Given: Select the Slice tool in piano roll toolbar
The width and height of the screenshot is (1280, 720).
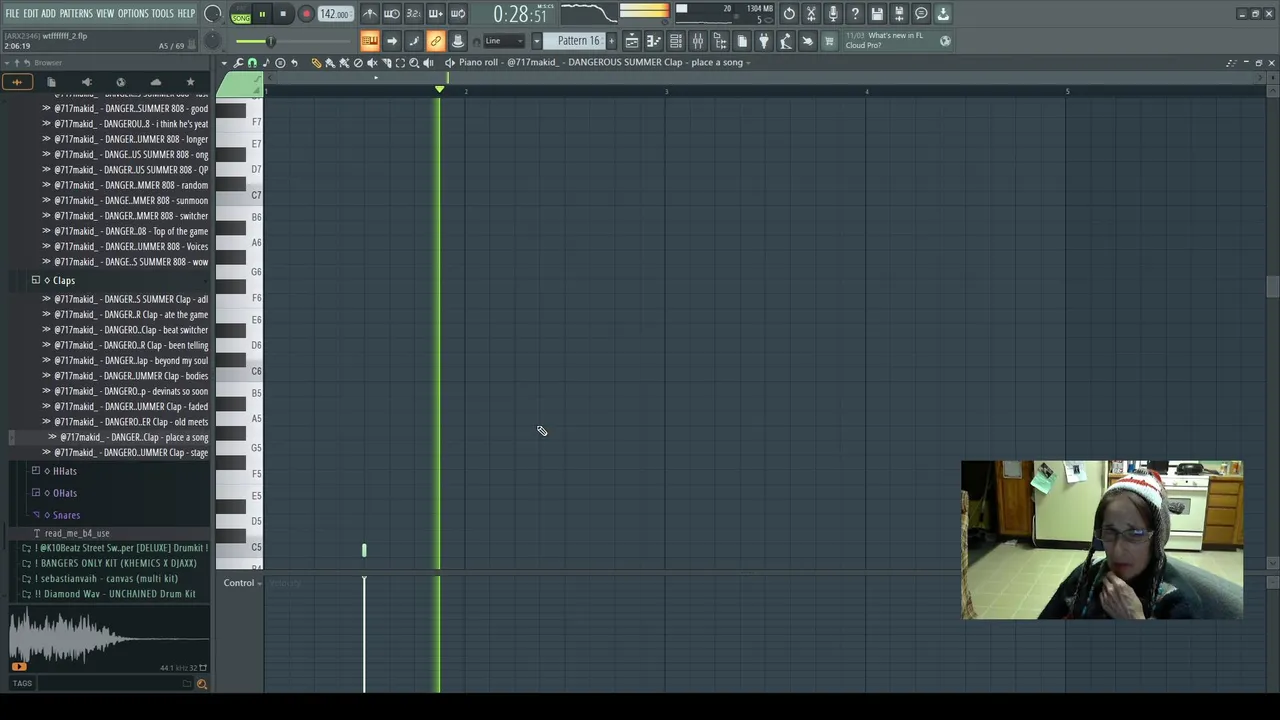Looking at the screenshot, I should pos(386,62).
